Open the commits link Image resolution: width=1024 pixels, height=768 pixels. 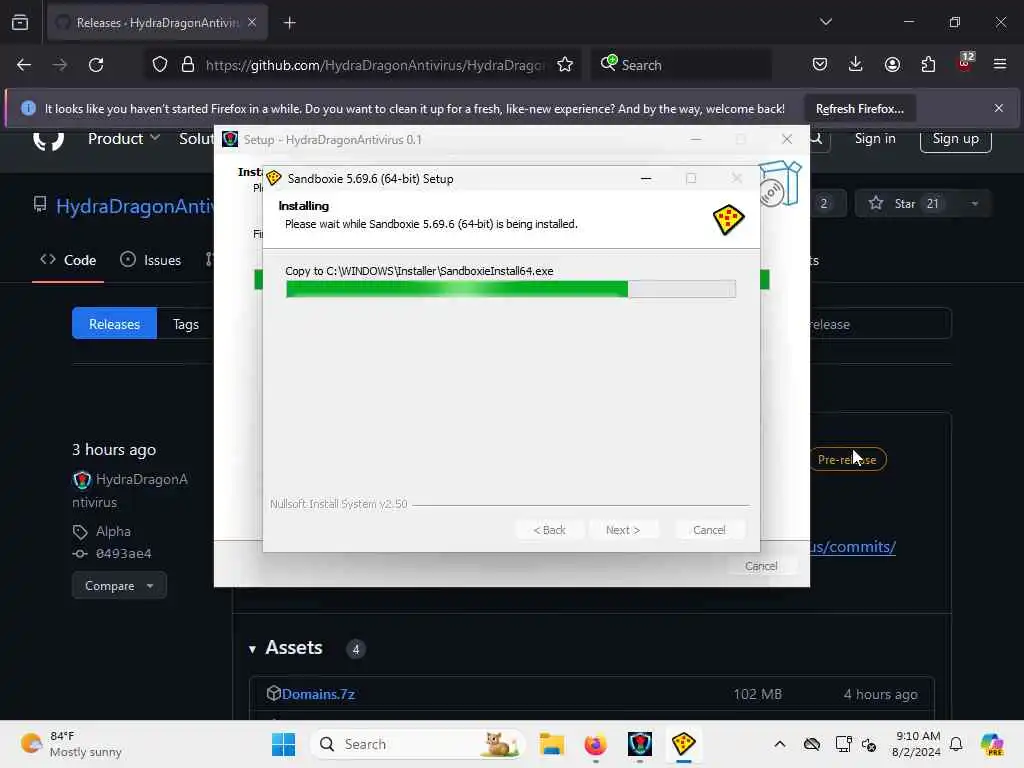(x=853, y=547)
